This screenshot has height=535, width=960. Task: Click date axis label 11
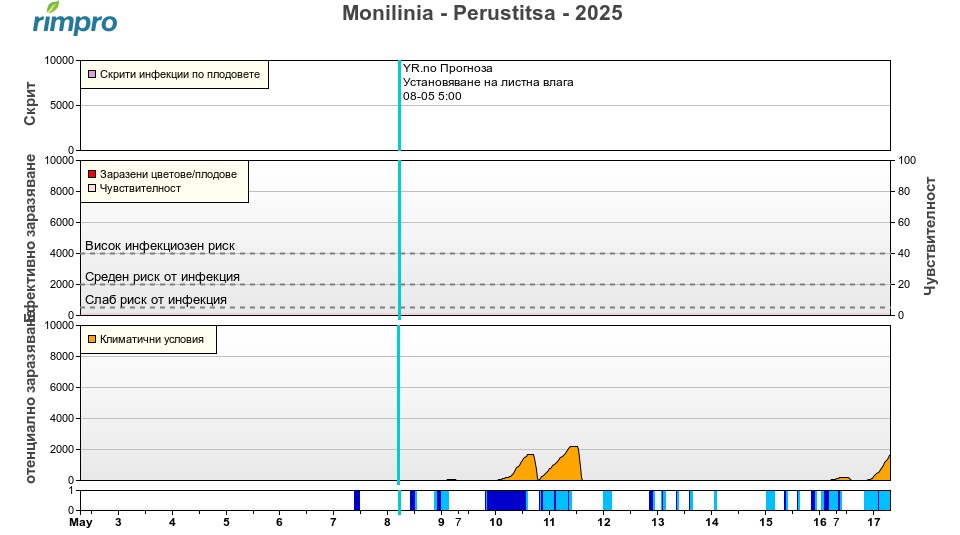(549, 522)
